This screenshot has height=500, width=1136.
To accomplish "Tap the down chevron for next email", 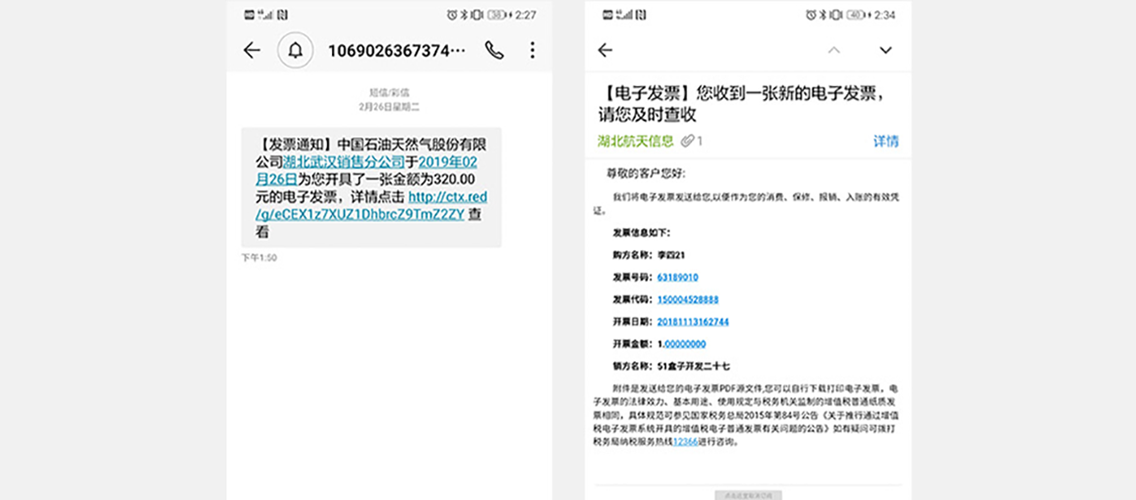I will pos(885,50).
